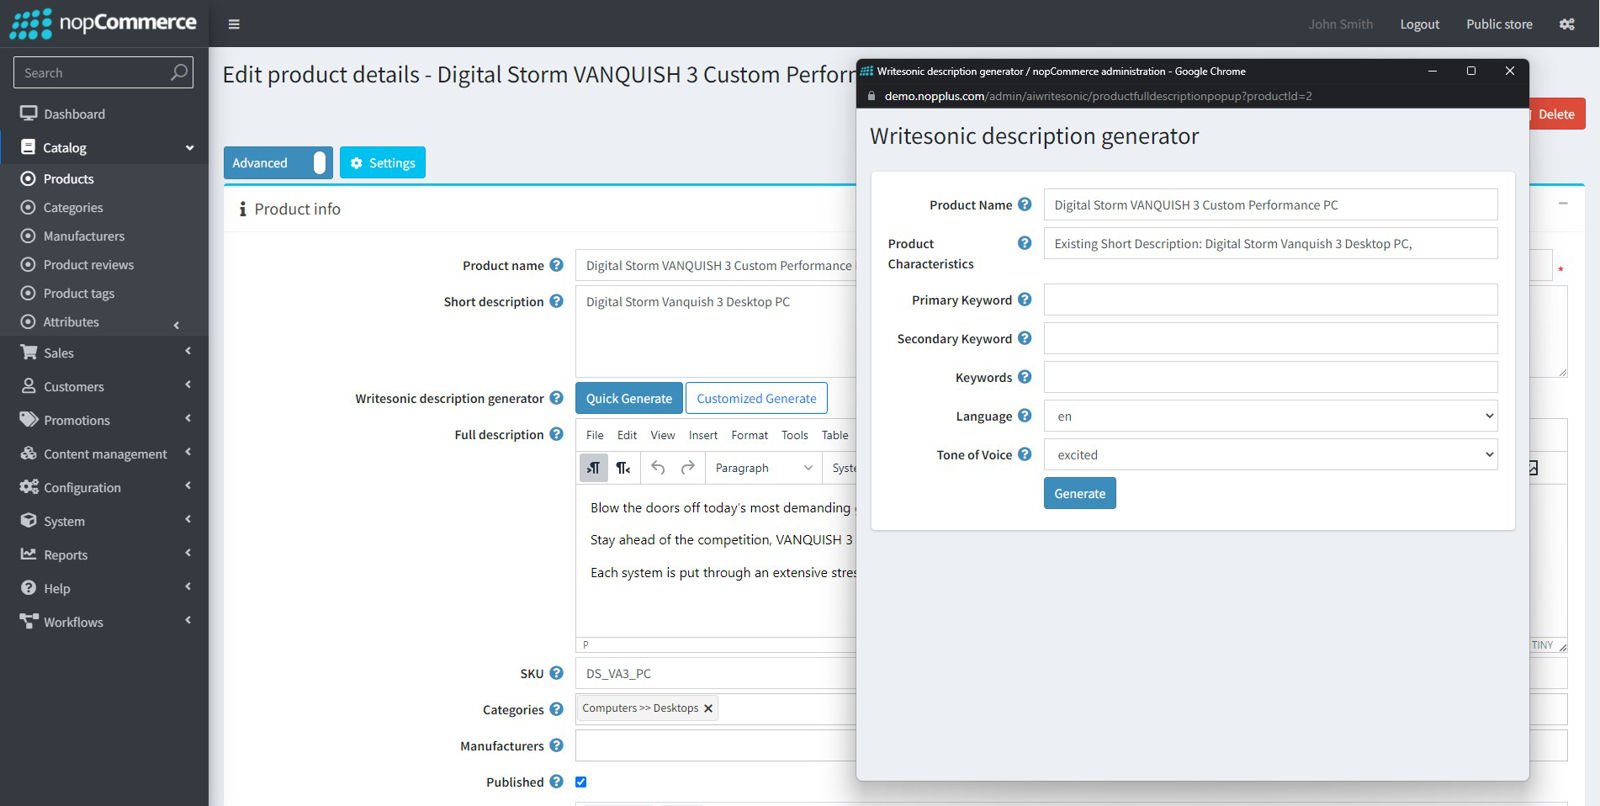Open the settings gears icon in top bar
The image size is (1600, 806).
pyautogui.click(x=1567, y=24)
